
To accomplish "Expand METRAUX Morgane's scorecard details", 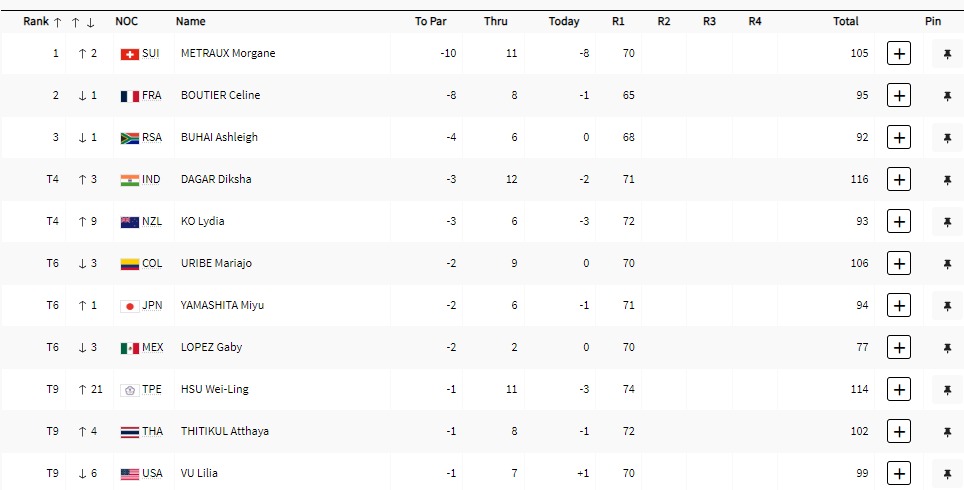I will 899,54.
